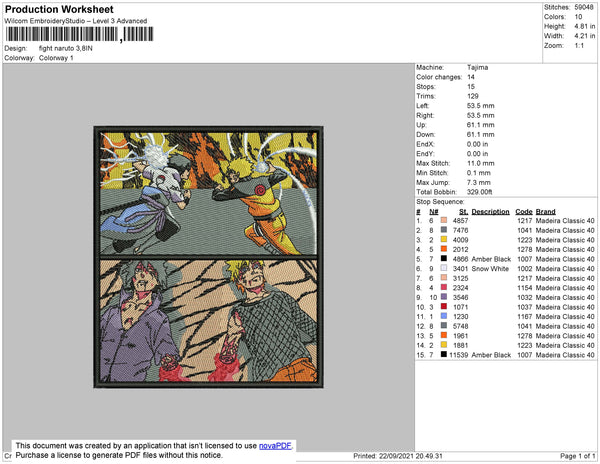
Task: Click the Height value 4.81 in
Action: (x=584, y=26)
